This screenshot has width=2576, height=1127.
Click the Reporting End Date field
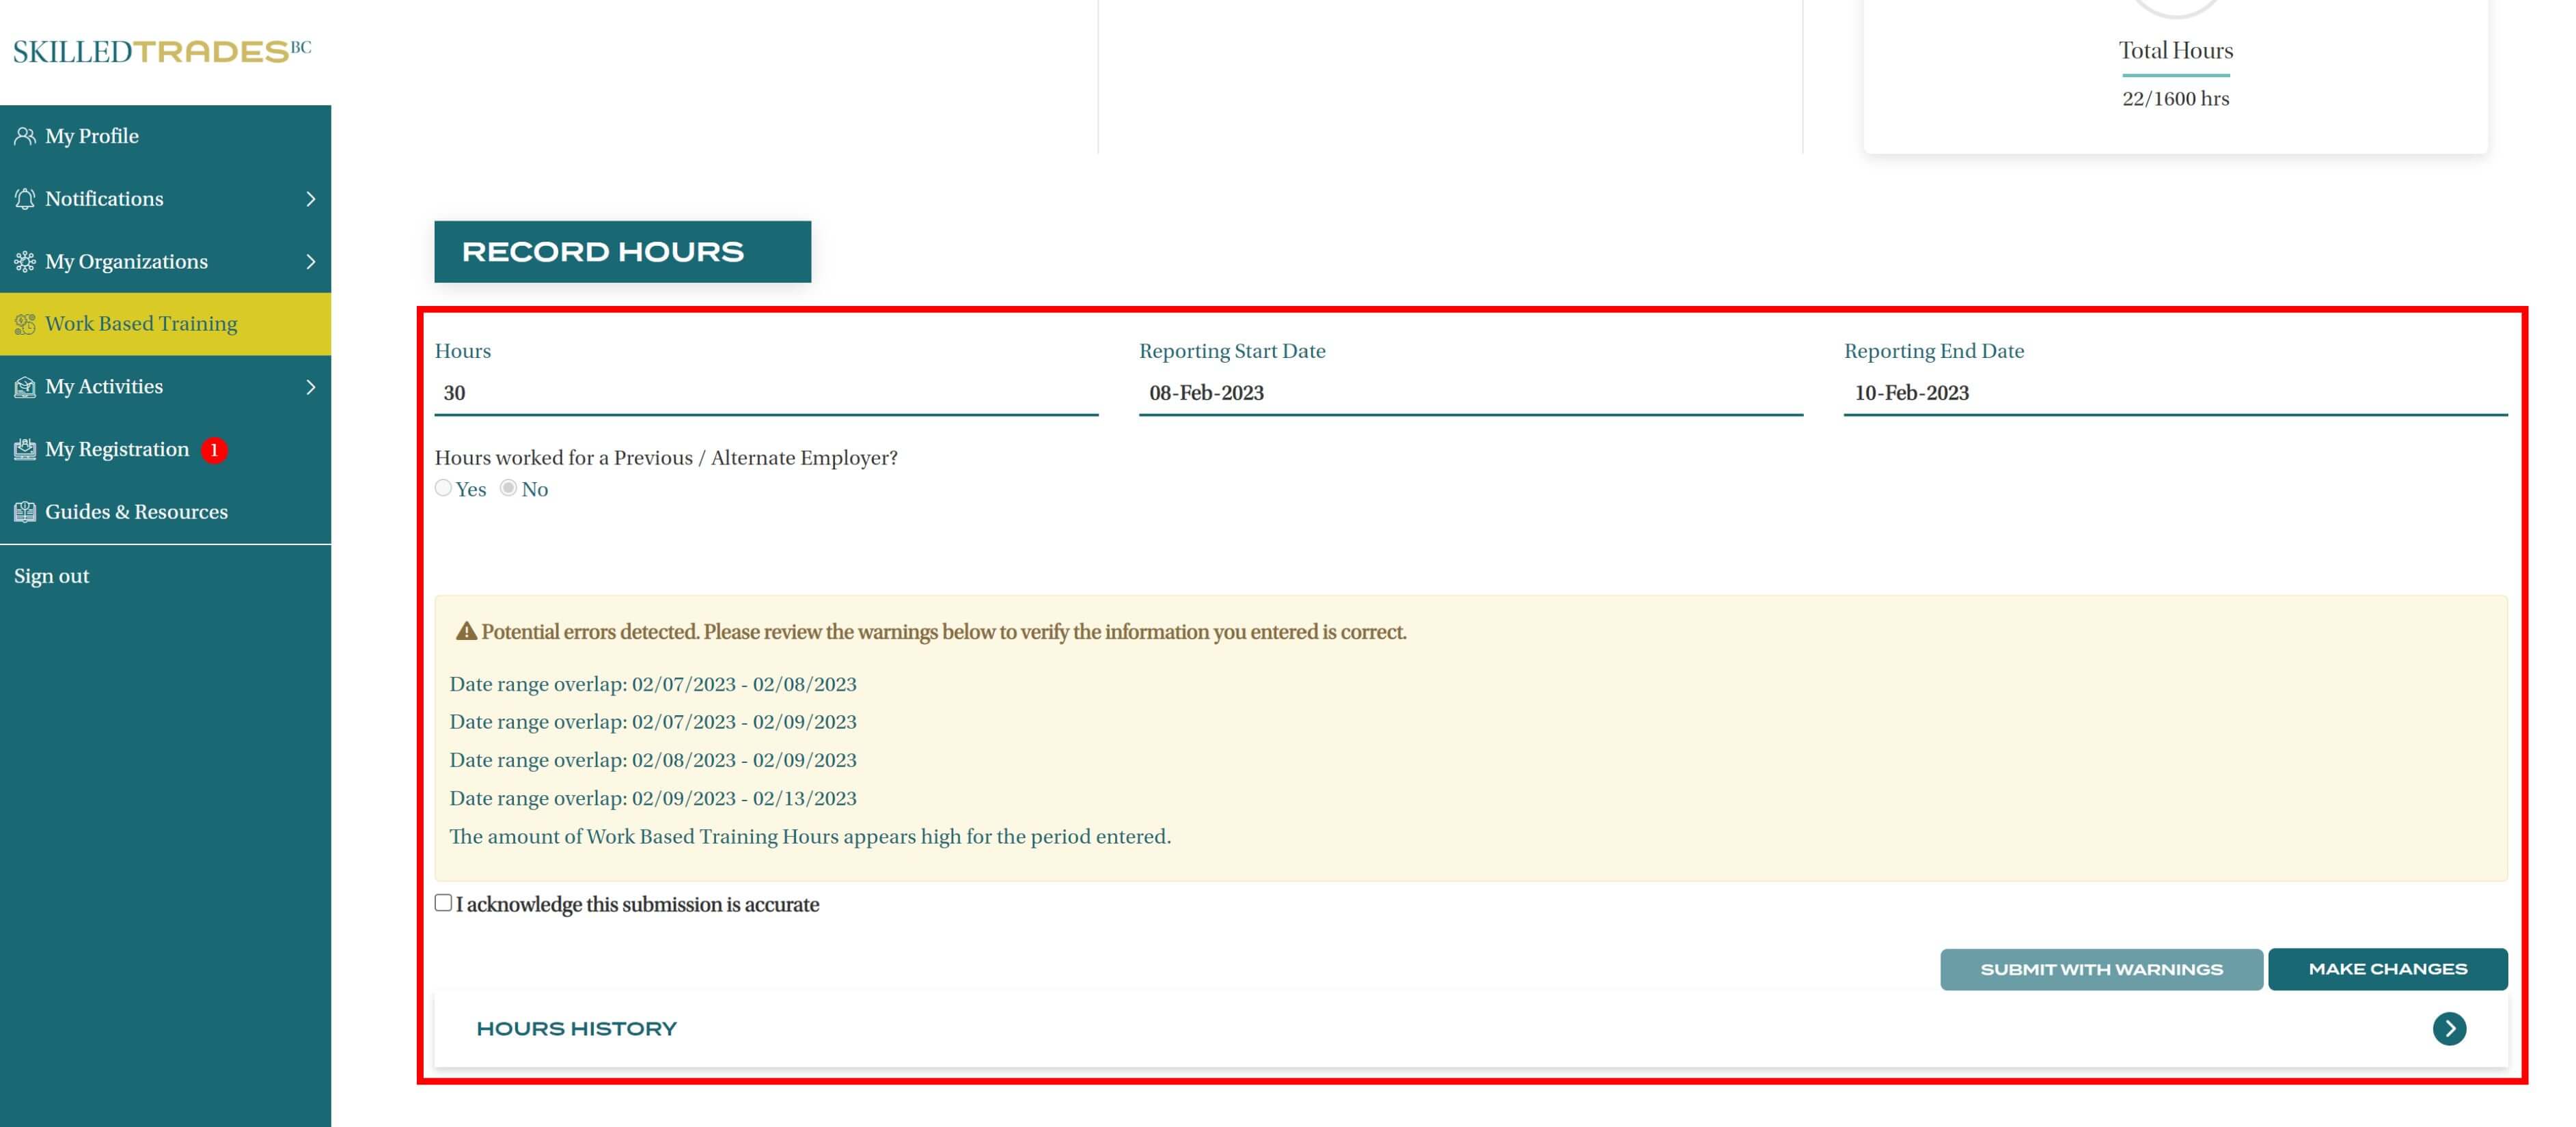[x=2175, y=393]
